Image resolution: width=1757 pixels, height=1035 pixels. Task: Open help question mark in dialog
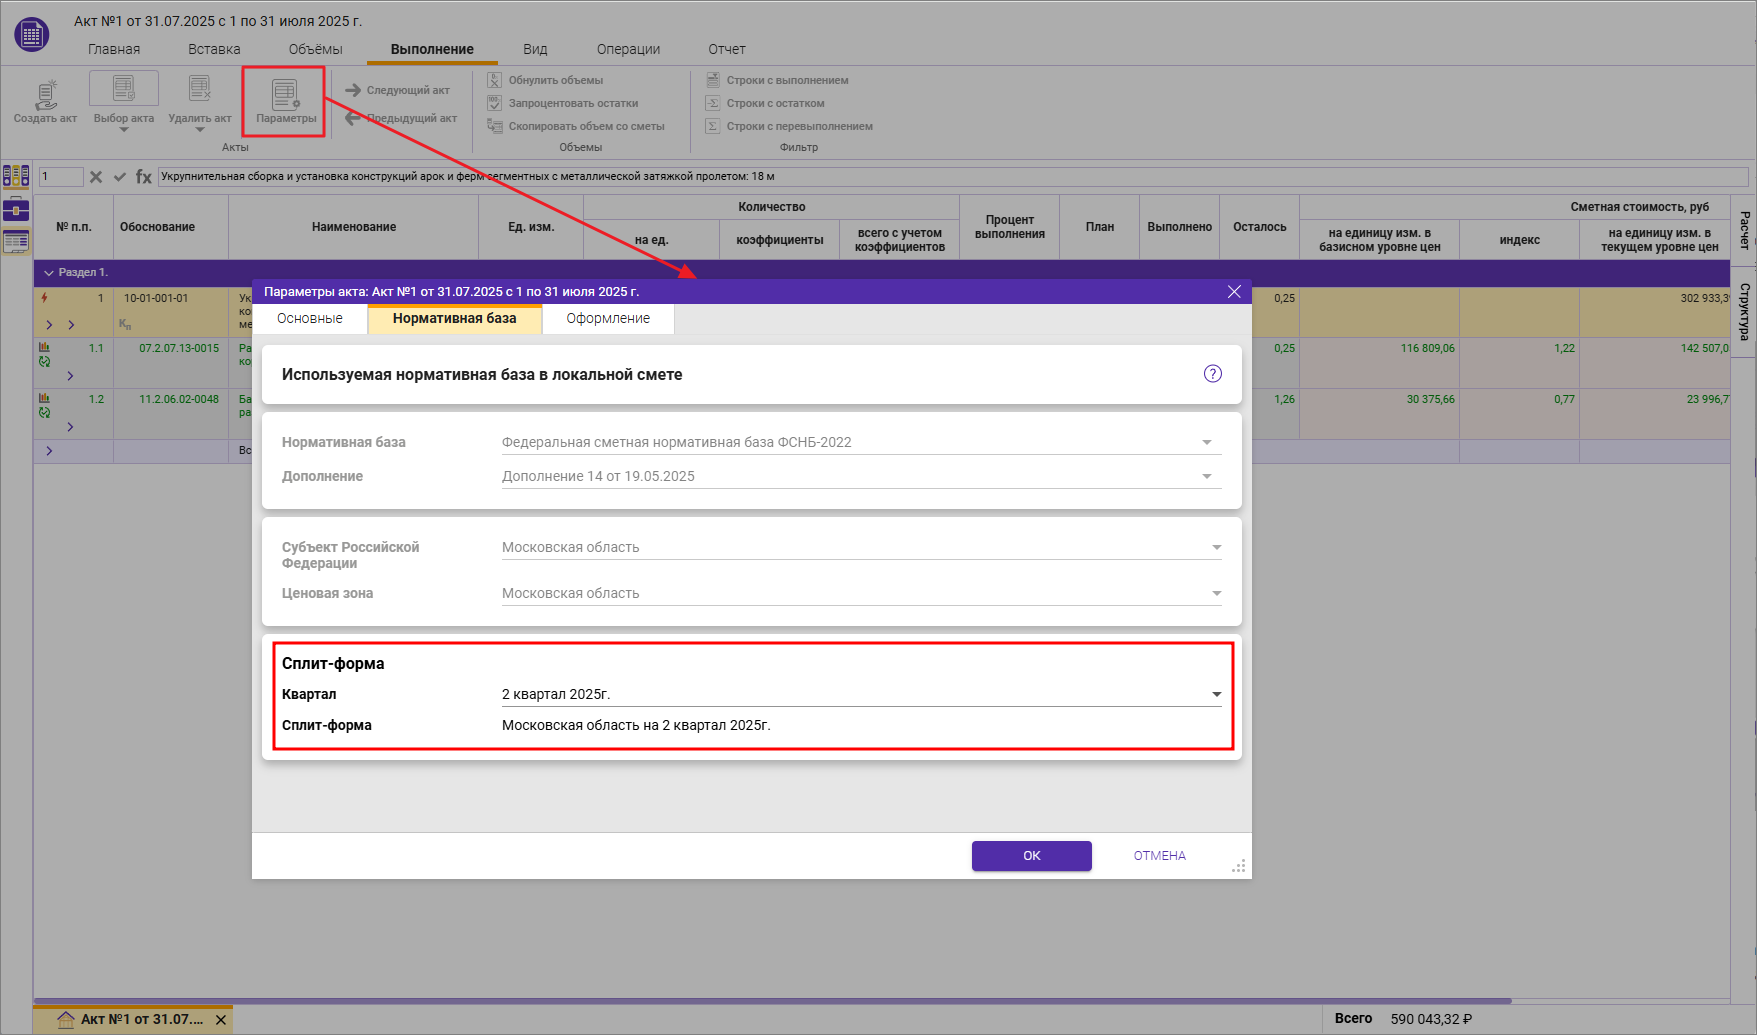(1212, 374)
